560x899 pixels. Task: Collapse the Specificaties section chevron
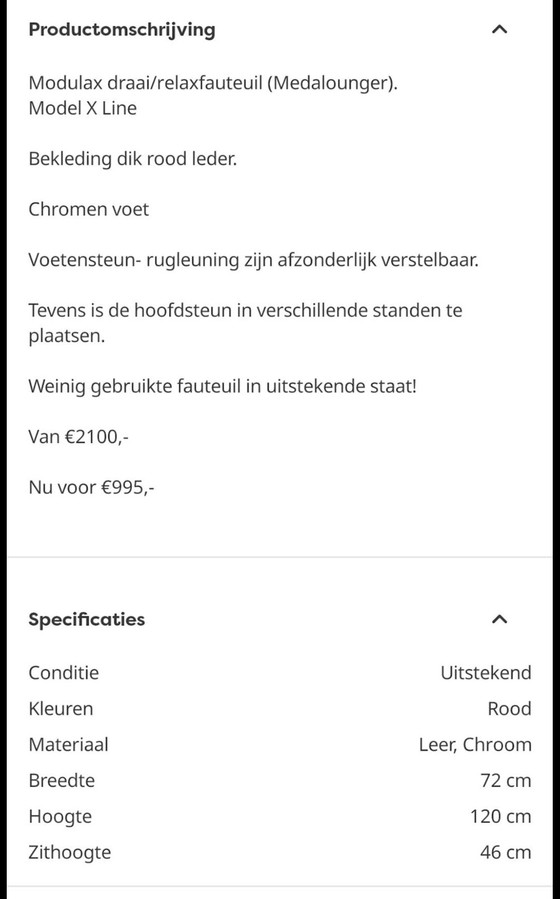pyautogui.click(x=500, y=619)
